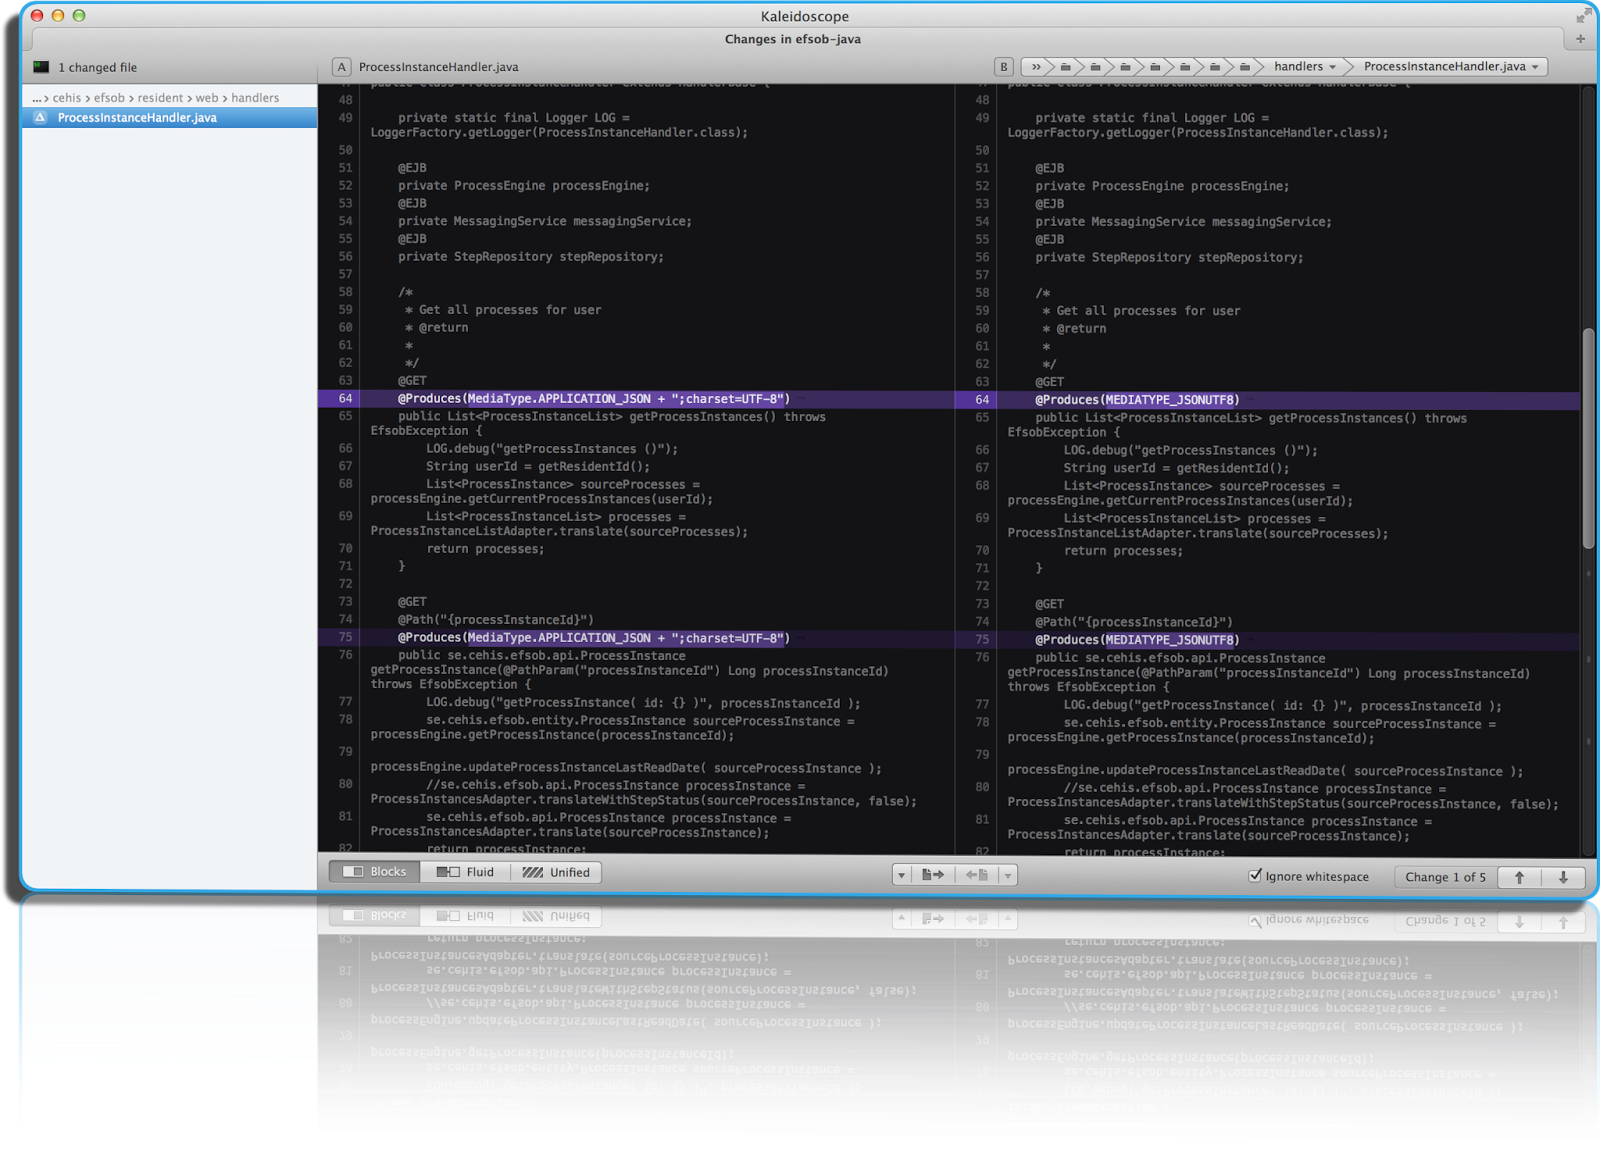Screen dimensions: 1600x1159
Task: Click left line '* Get all processes for user'
Action: coord(503,310)
